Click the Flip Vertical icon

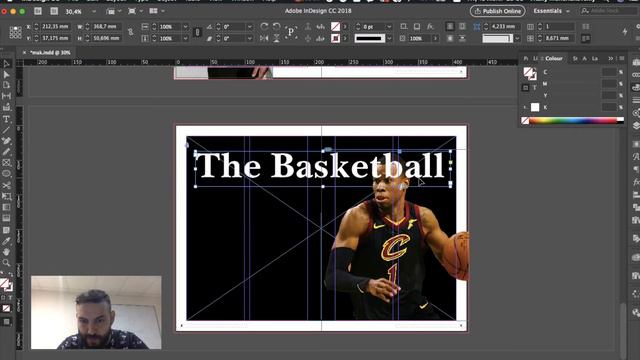point(276,38)
